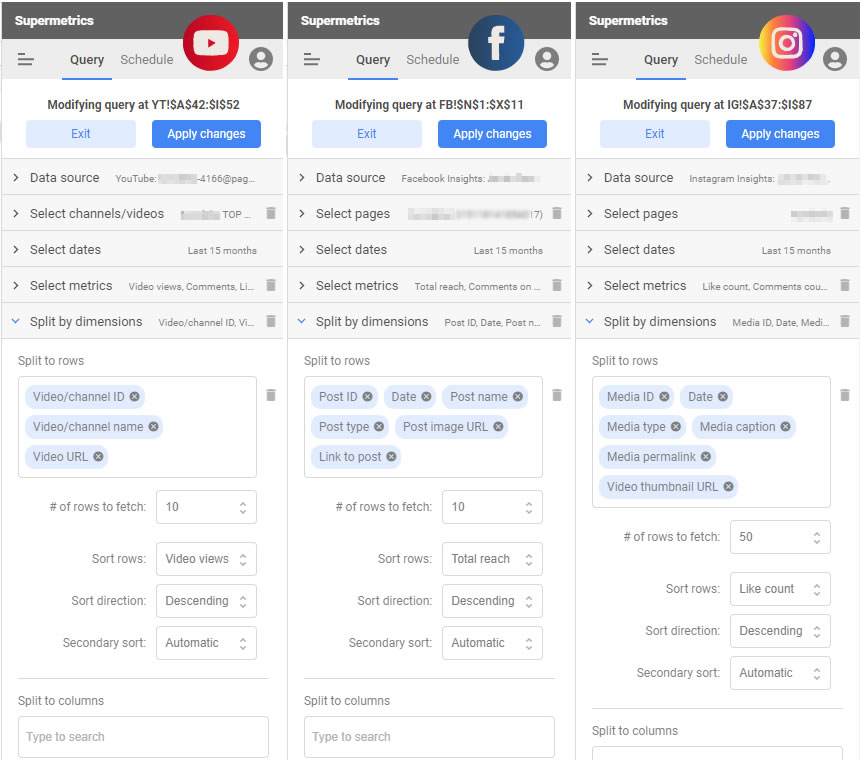The image size is (862, 760).
Task: Clear YouTube Select metrics with trash icon
Action: (x=271, y=285)
